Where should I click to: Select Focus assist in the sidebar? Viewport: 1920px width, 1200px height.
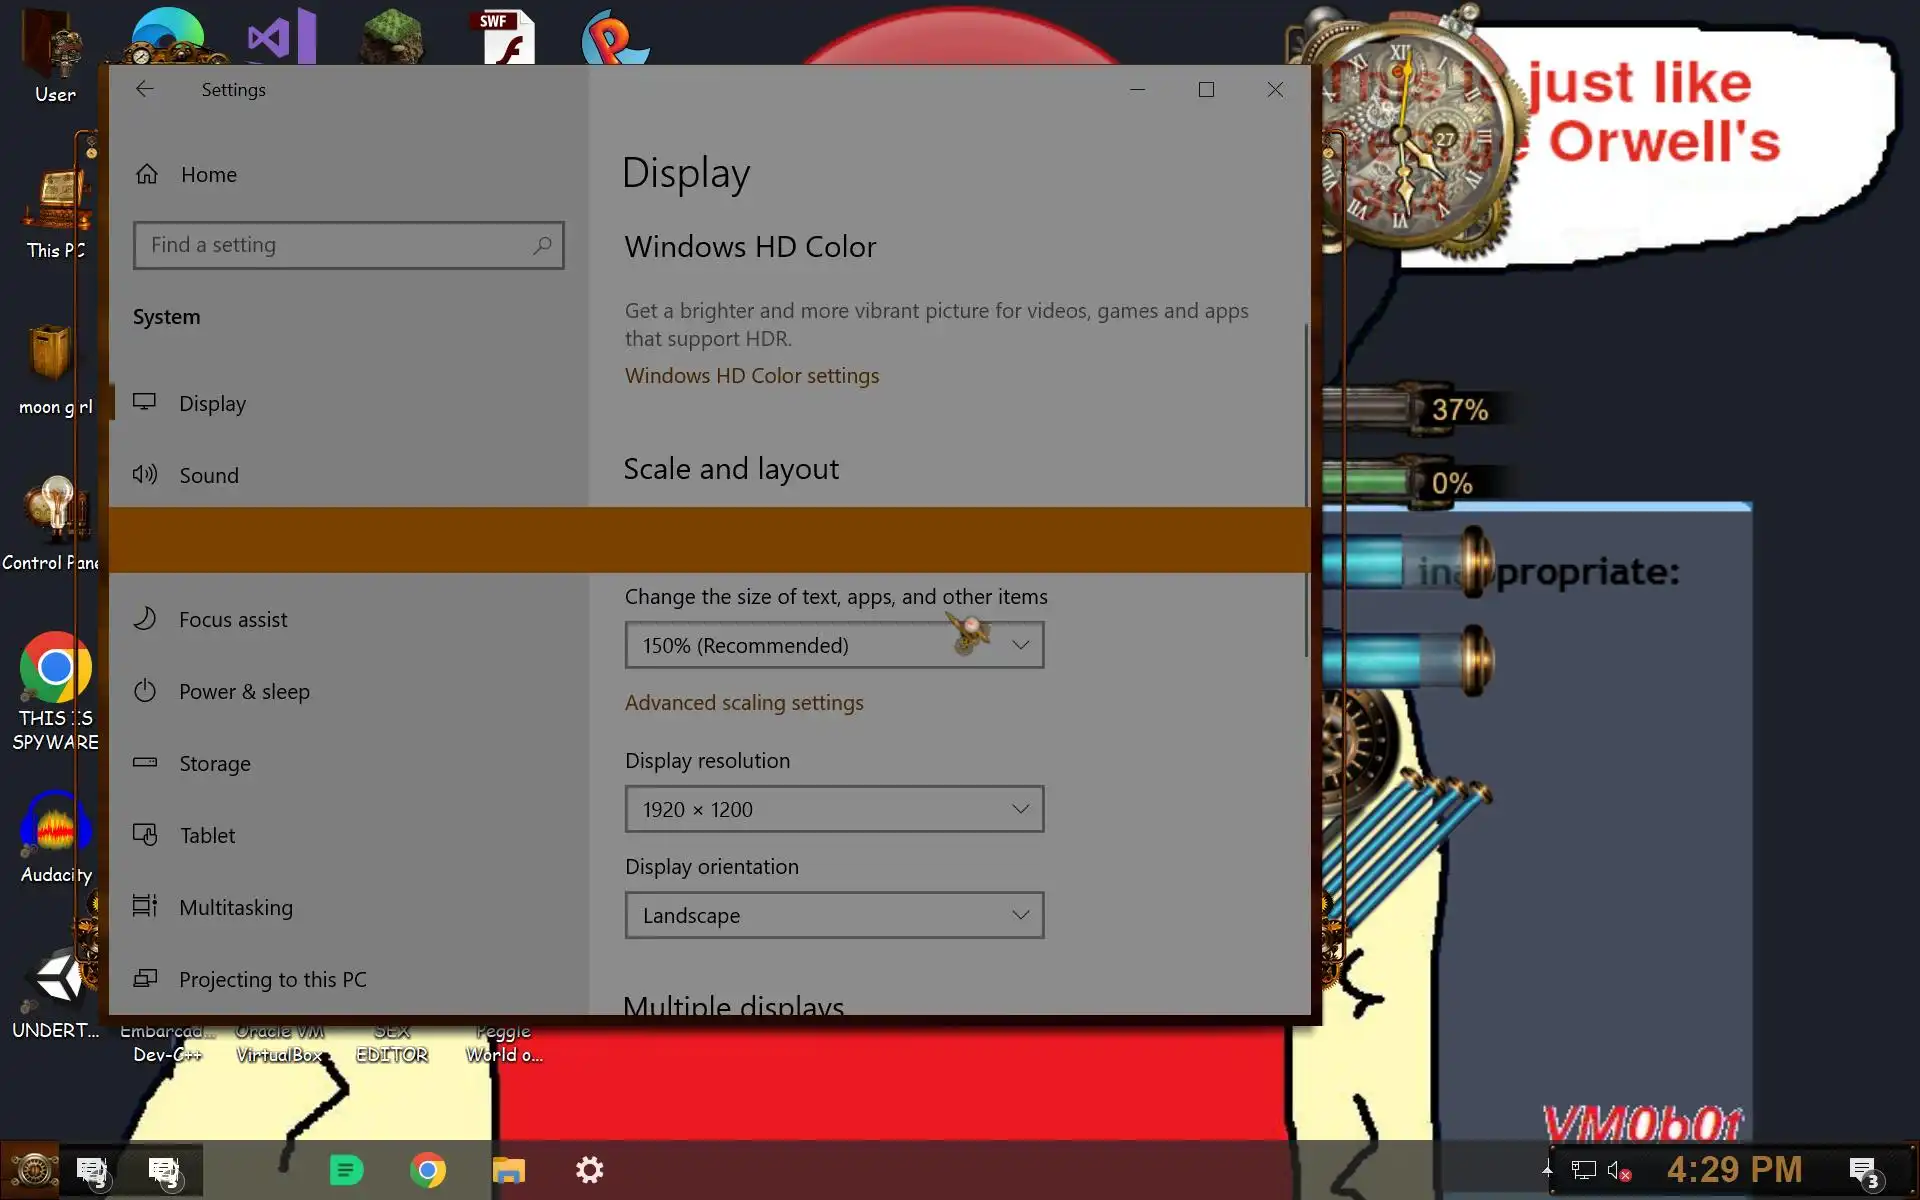tap(232, 619)
